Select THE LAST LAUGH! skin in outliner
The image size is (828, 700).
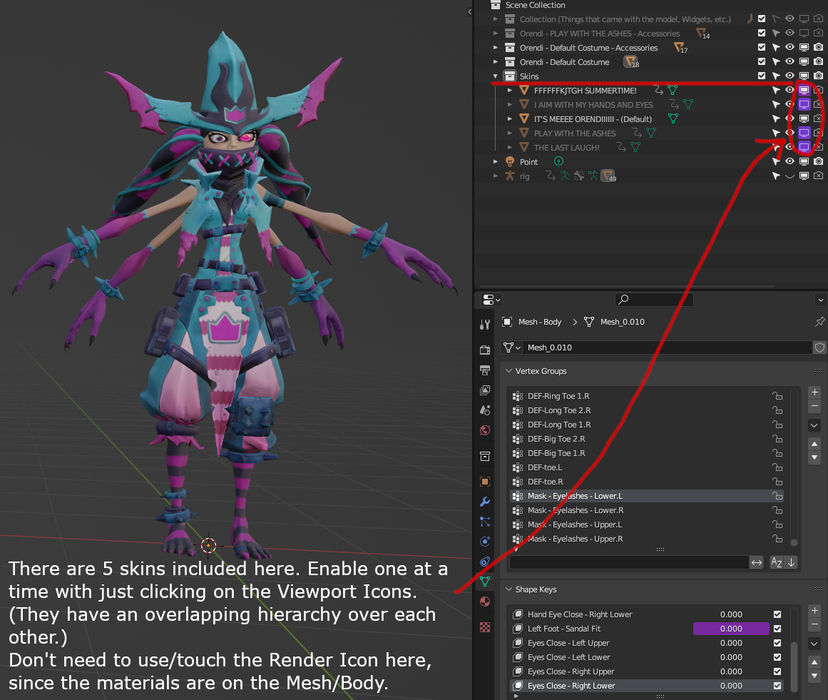pyautogui.click(x=566, y=147)
